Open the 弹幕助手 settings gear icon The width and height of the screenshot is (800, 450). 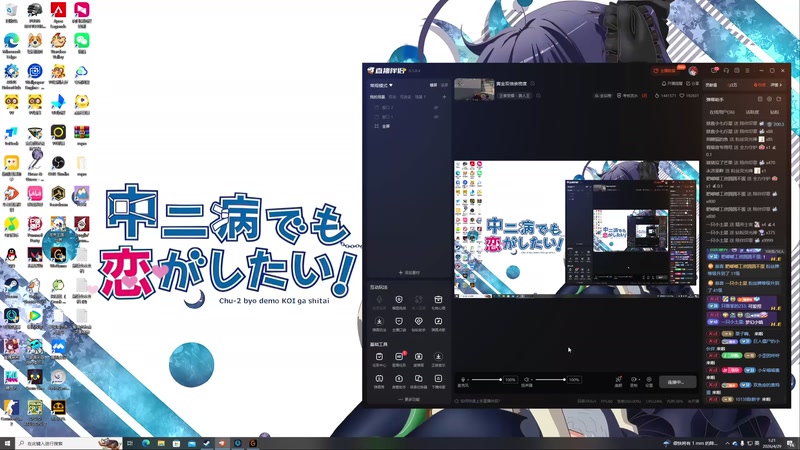[769, 99]
